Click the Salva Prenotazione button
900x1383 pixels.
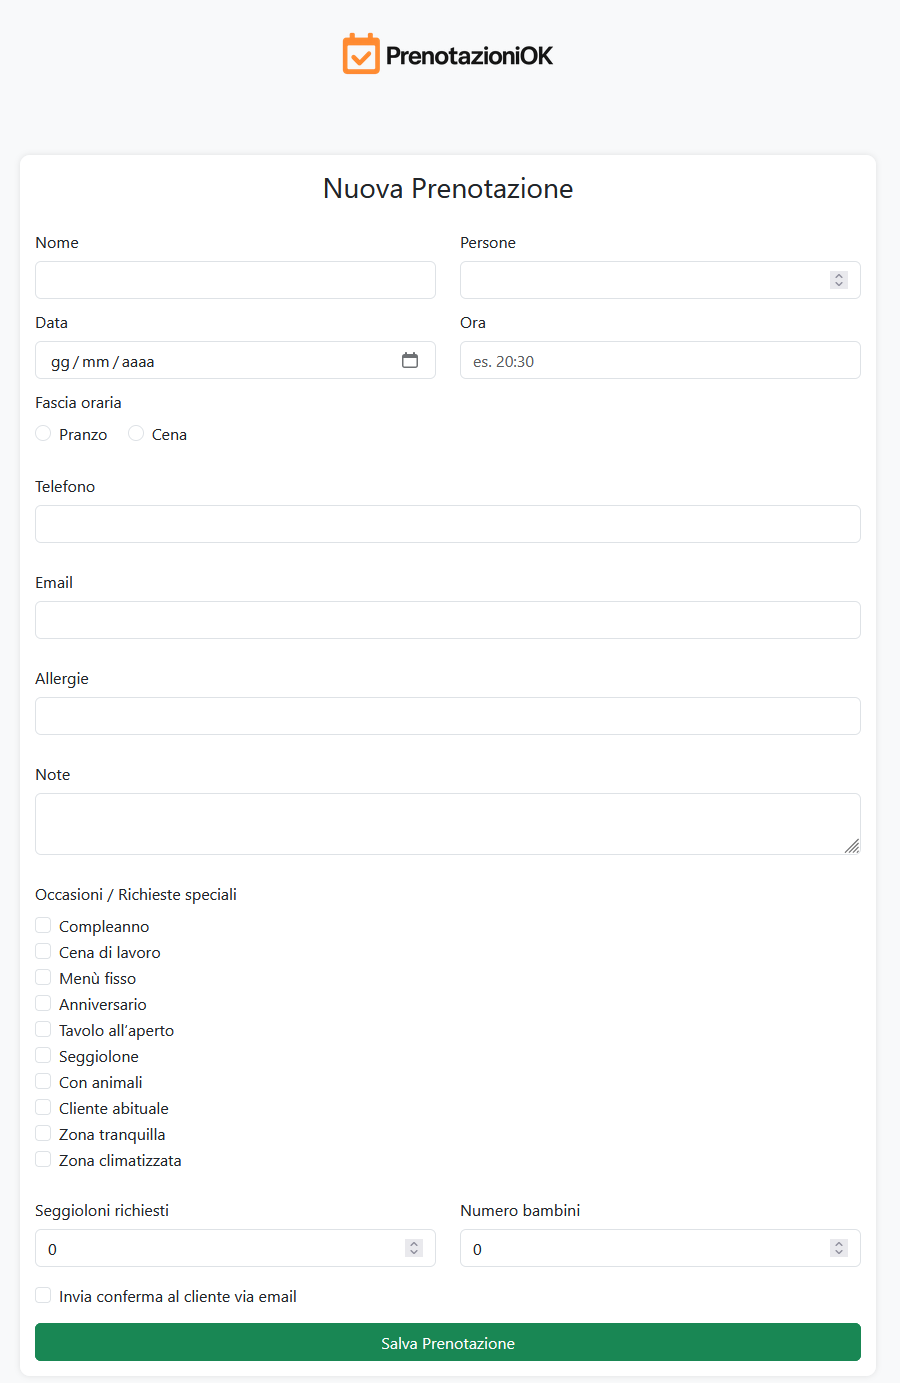pos(448,1342)
